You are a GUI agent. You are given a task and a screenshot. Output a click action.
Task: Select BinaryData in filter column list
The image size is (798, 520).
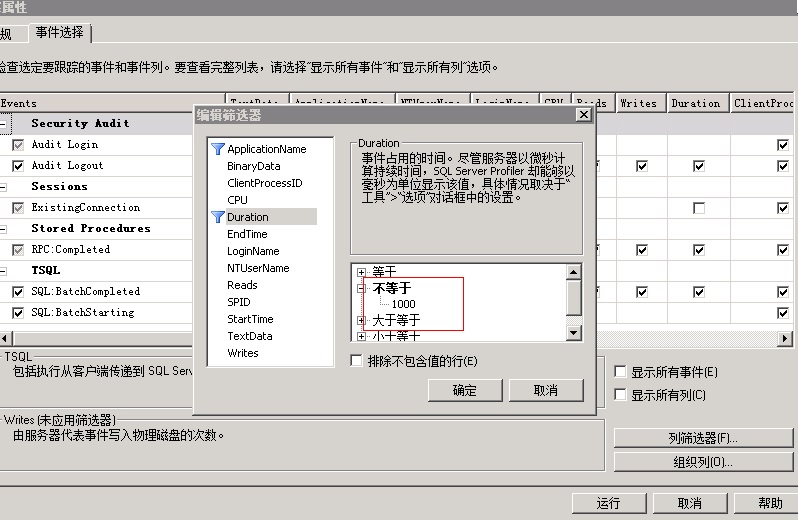pos(253,166)
